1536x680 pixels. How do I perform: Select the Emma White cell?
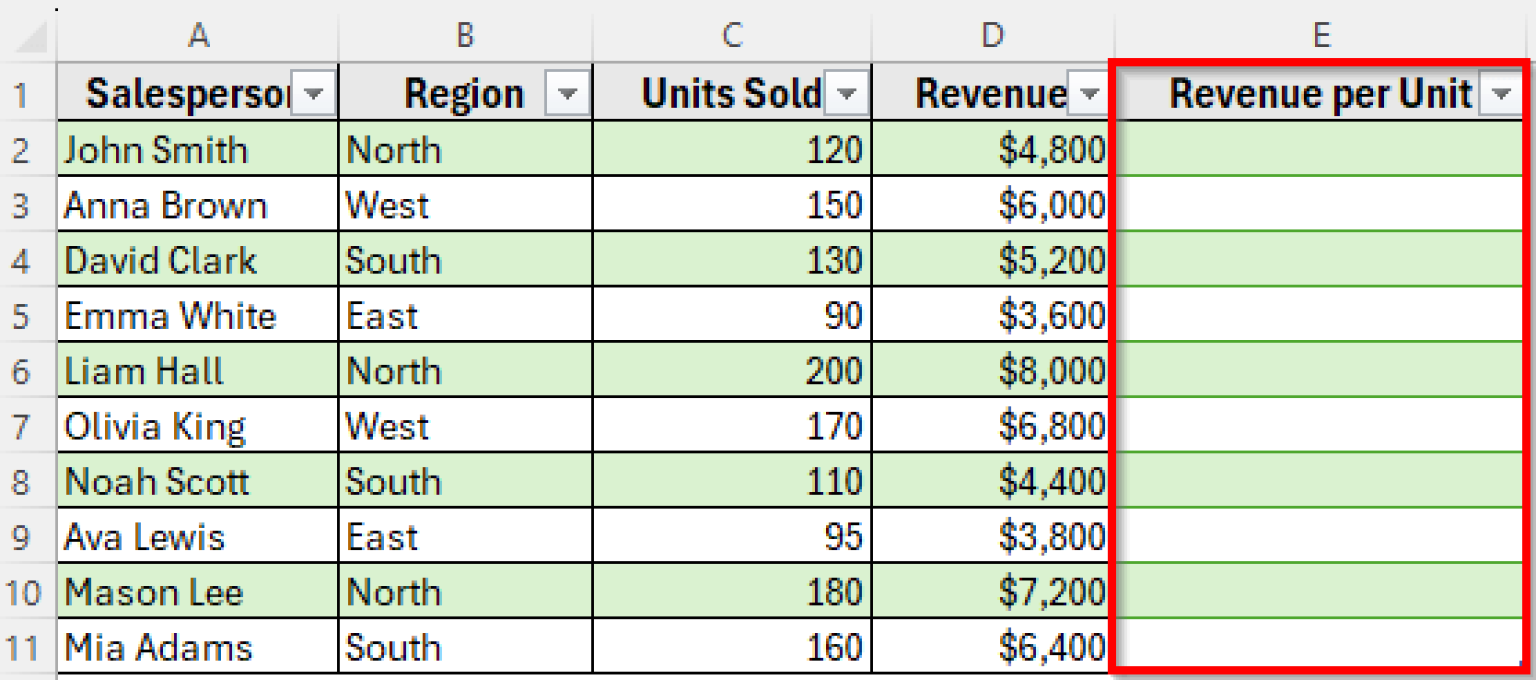pyautogui.click(x=198, y=316)
